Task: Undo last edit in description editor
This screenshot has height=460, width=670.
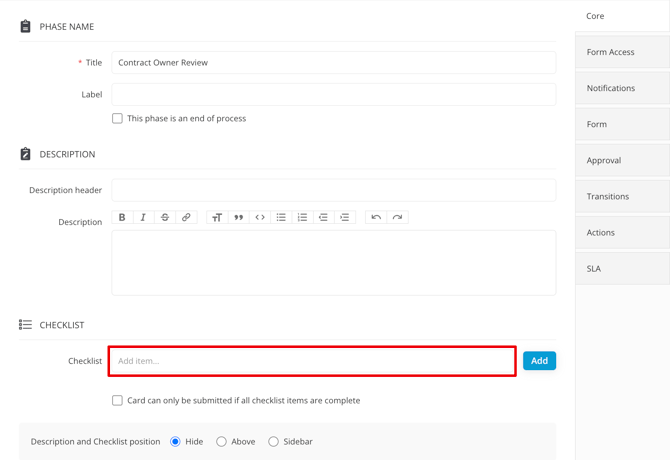Action: pyautogui.click(x=376, y=217)
